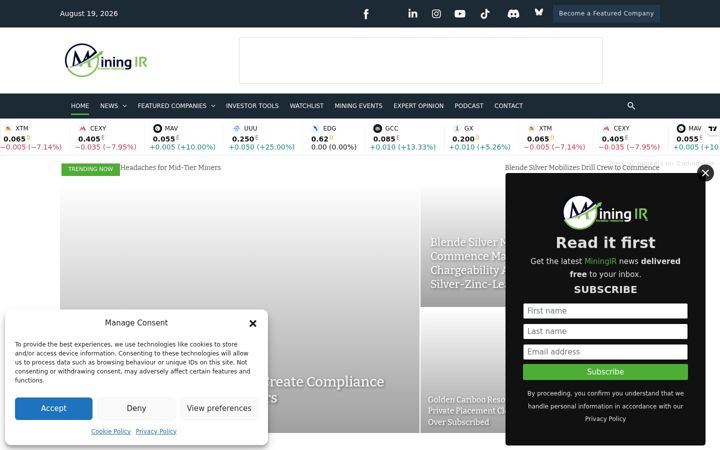Open the UUU ticker quote
Image resolution: width=720 pixels, height=450 pixels.
pyautogui.click(x=262, y=137)
